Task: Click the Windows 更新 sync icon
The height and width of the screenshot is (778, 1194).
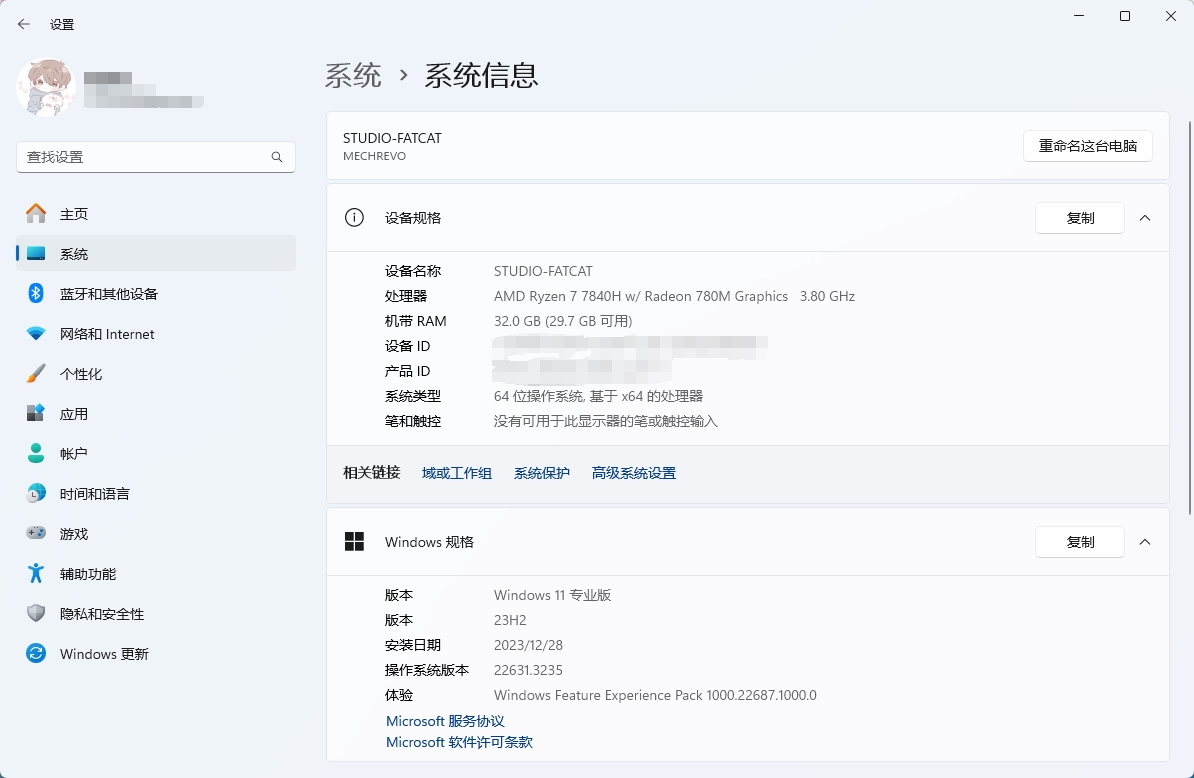Action: coord(36,653)
